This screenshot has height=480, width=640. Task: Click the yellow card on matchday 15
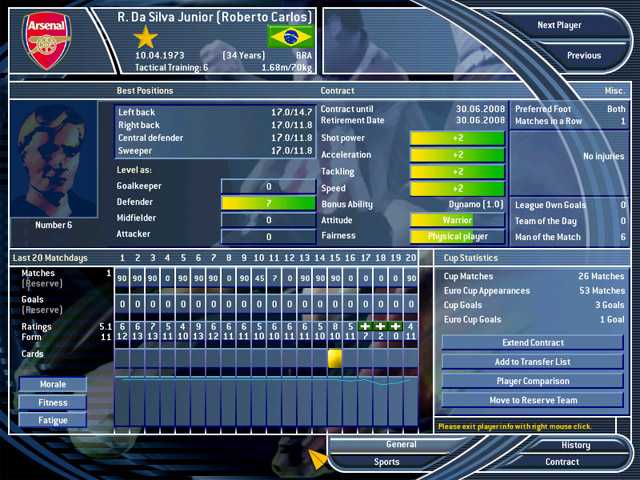tap(335, 357)
